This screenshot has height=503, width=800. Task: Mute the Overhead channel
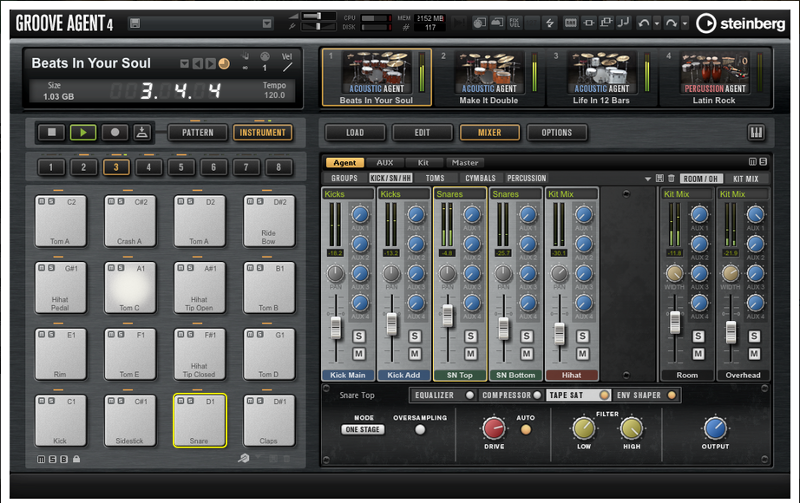[x=754, y=354]
